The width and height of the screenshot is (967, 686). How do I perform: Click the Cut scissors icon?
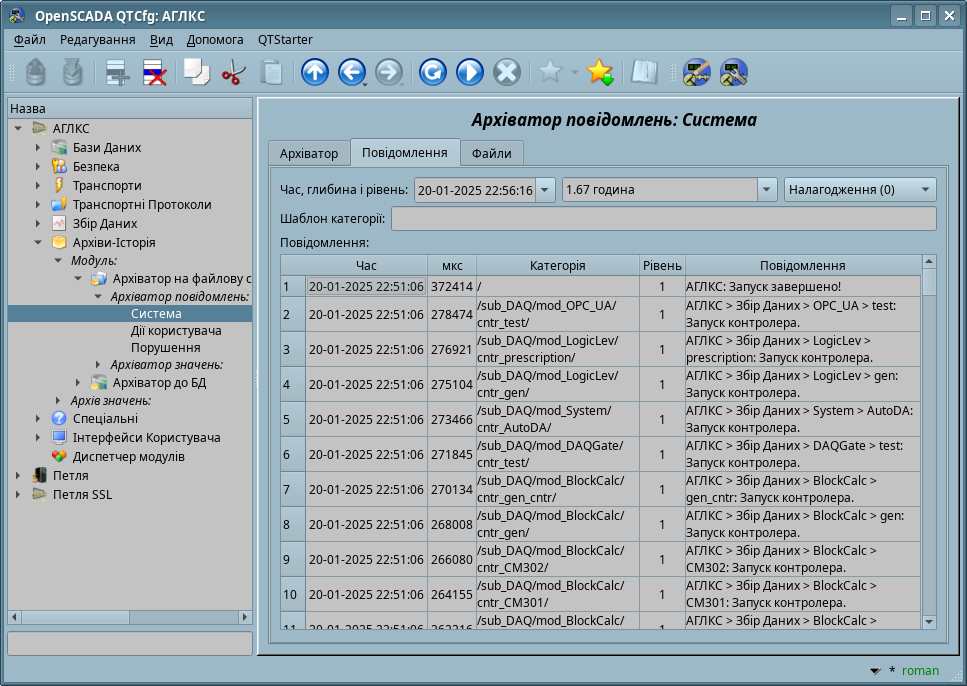tap(233, 72)
